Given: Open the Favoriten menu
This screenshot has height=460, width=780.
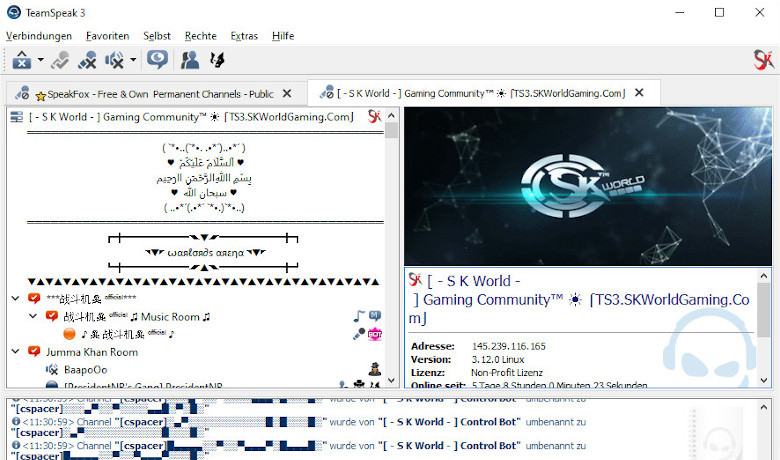Looking at the screenshot, I should tap(107, 36).
